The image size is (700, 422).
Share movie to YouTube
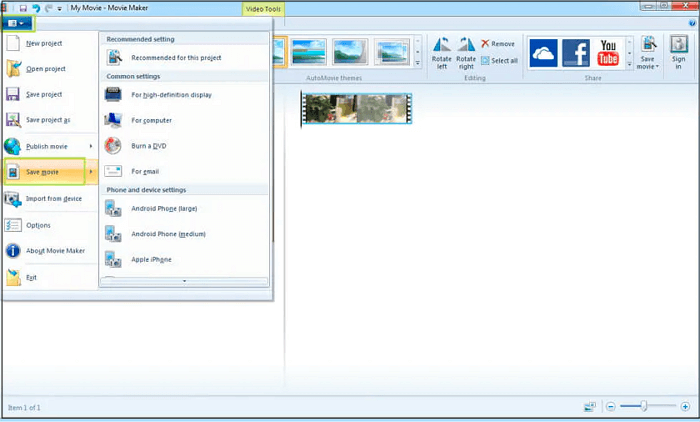coord(608,52)
